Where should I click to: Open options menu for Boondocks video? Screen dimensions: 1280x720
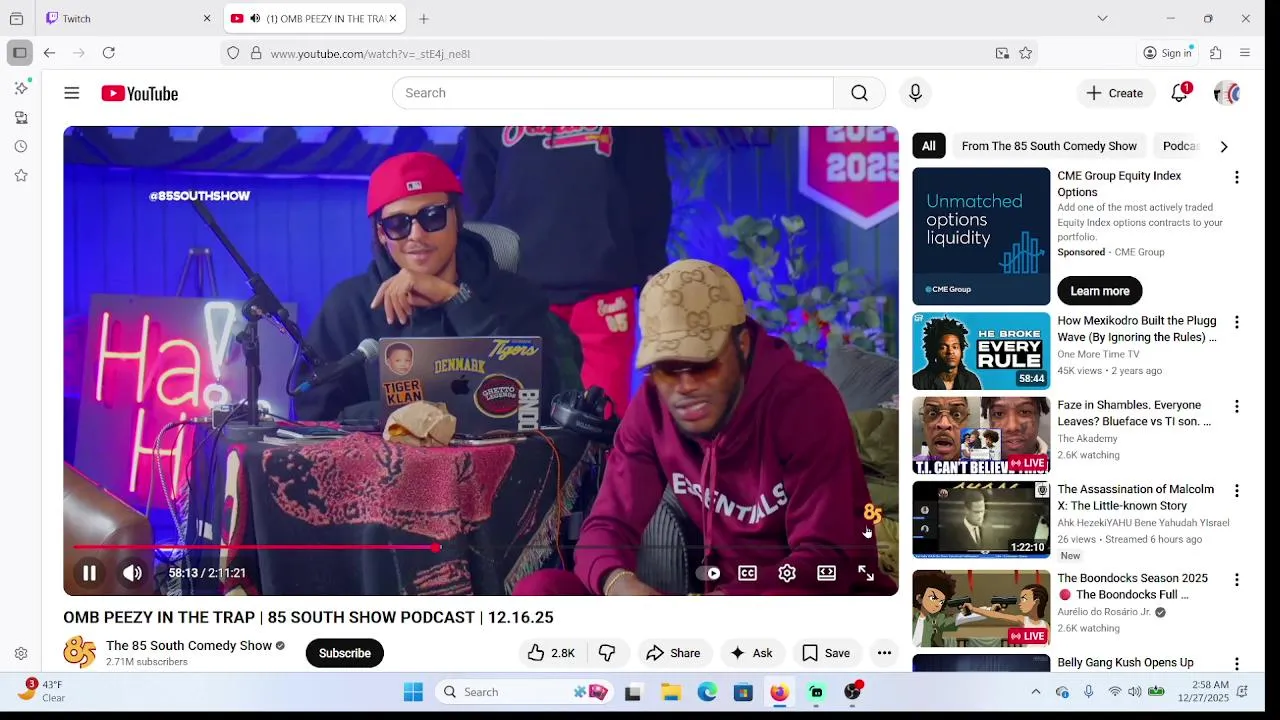click(x=1237, y=579)
